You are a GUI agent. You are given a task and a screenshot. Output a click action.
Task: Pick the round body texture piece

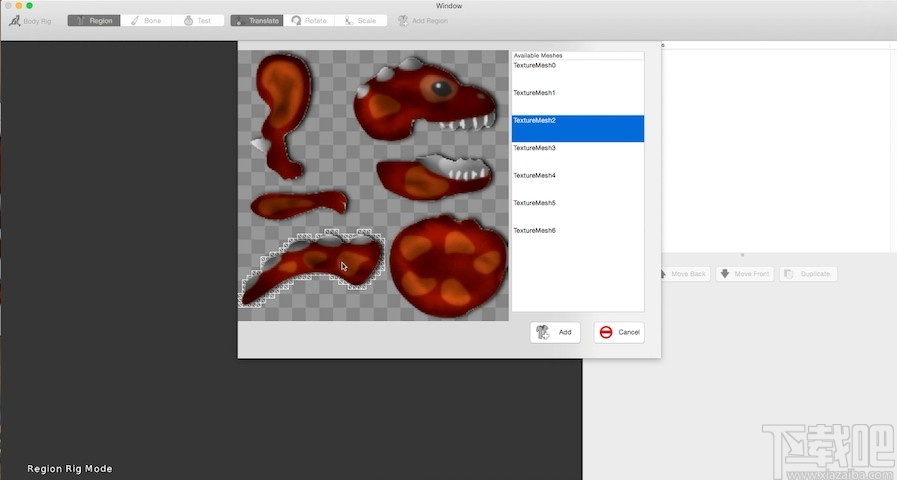tap(448, 266)
